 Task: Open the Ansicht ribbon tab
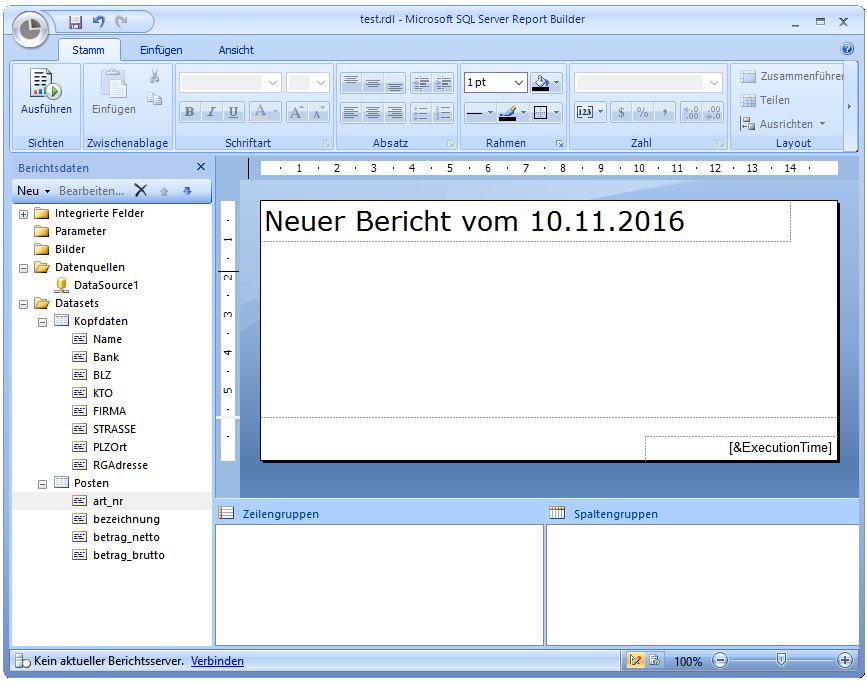point(236,50)
